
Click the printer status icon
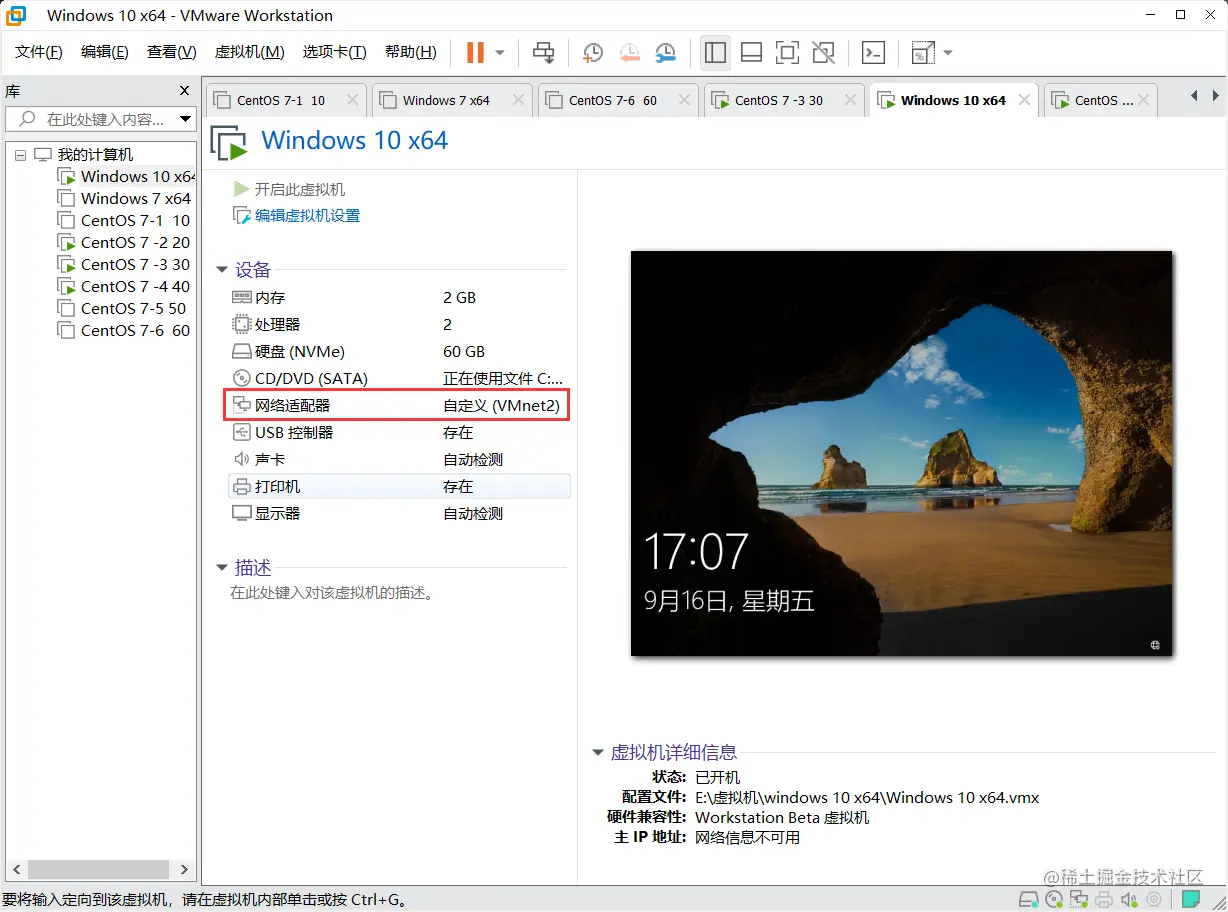pos(1104,900)
